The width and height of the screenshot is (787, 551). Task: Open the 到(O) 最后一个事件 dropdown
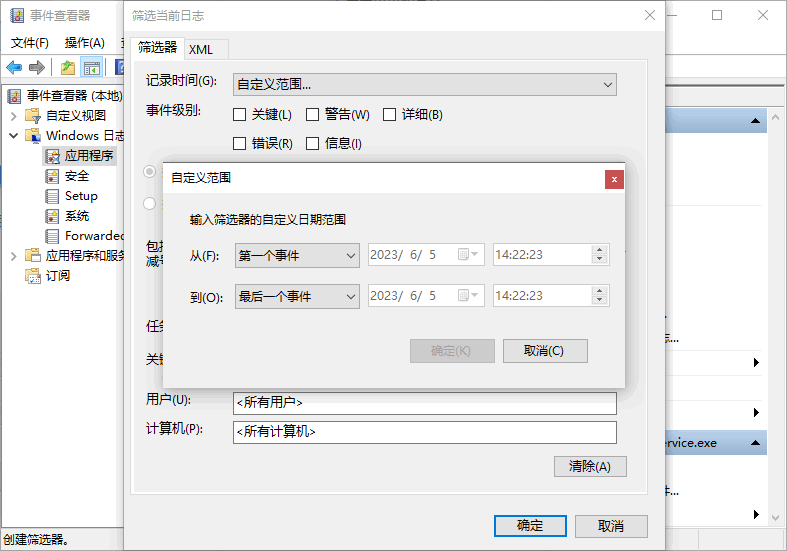pyautogui.click(x=297, y=296)
